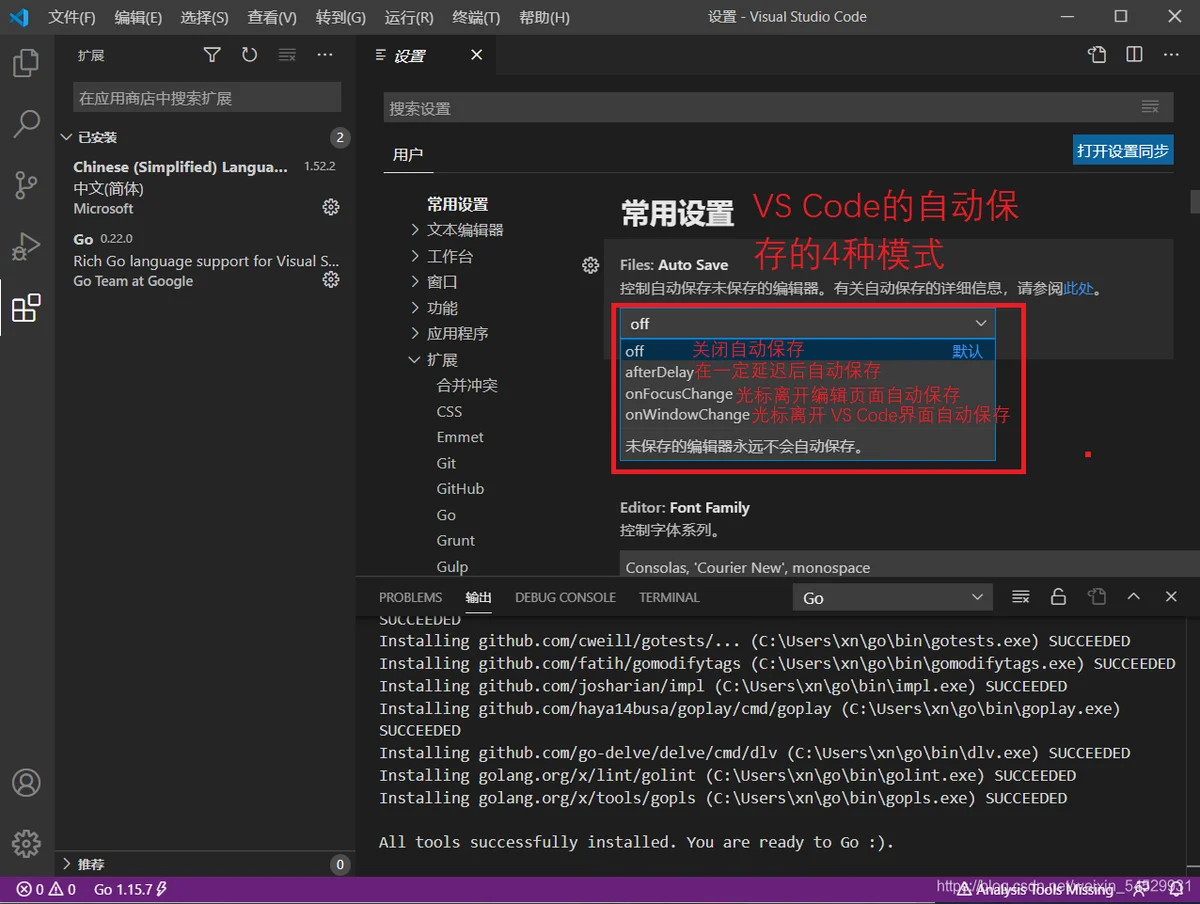Focus the extension marketplace search box
This screenshot has height=904, width=1200.
207,97
